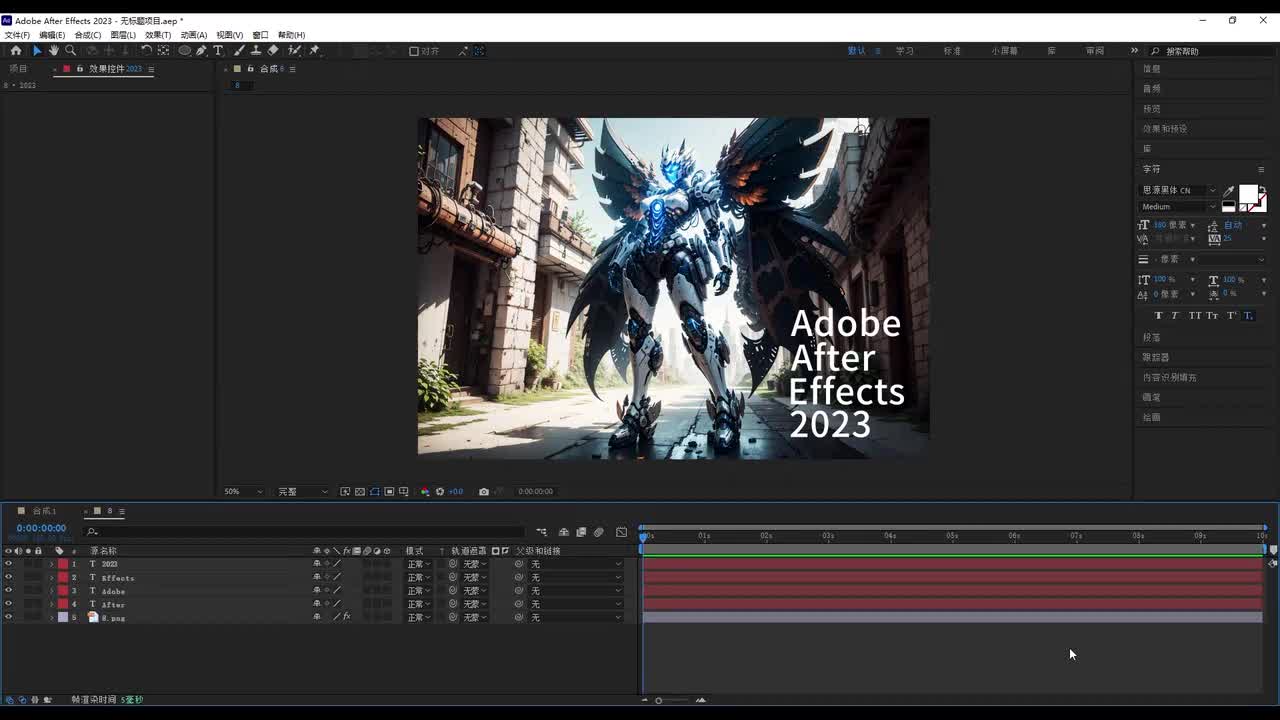The height and width of the screenshot is (720, 1280).
Task: Toggle lock on effect controls 2023 tab
Action: pos(80,69)
